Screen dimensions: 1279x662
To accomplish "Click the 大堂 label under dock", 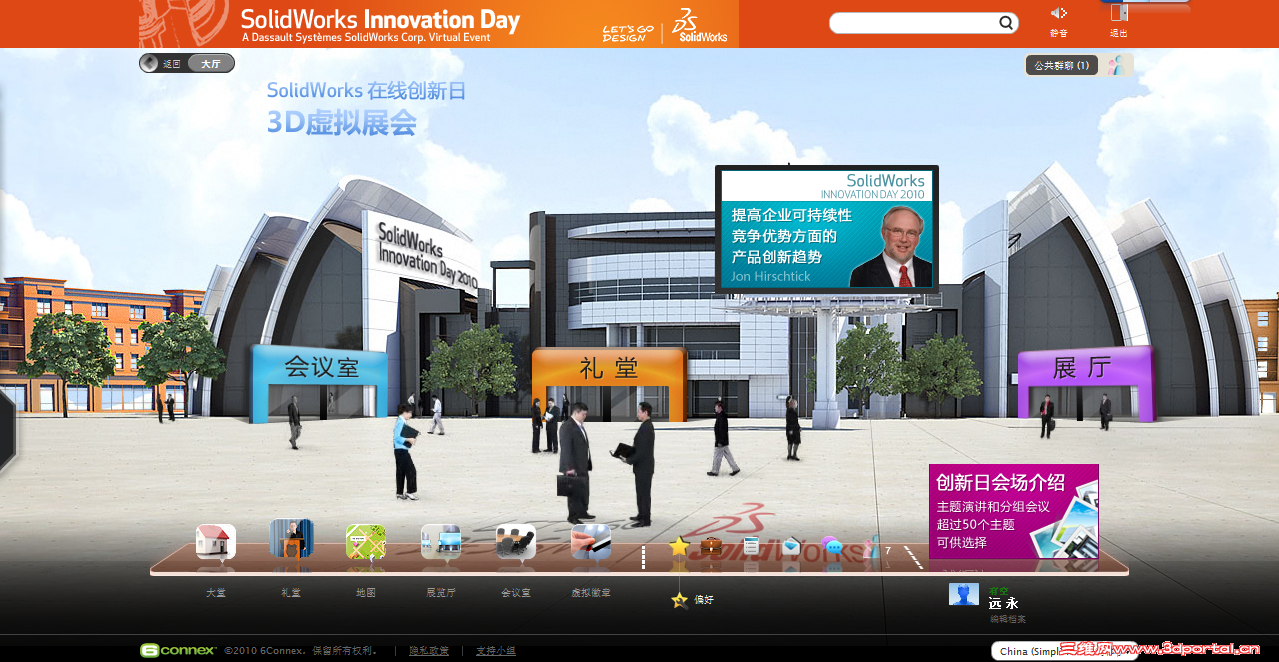I will [x=216, y=593].
